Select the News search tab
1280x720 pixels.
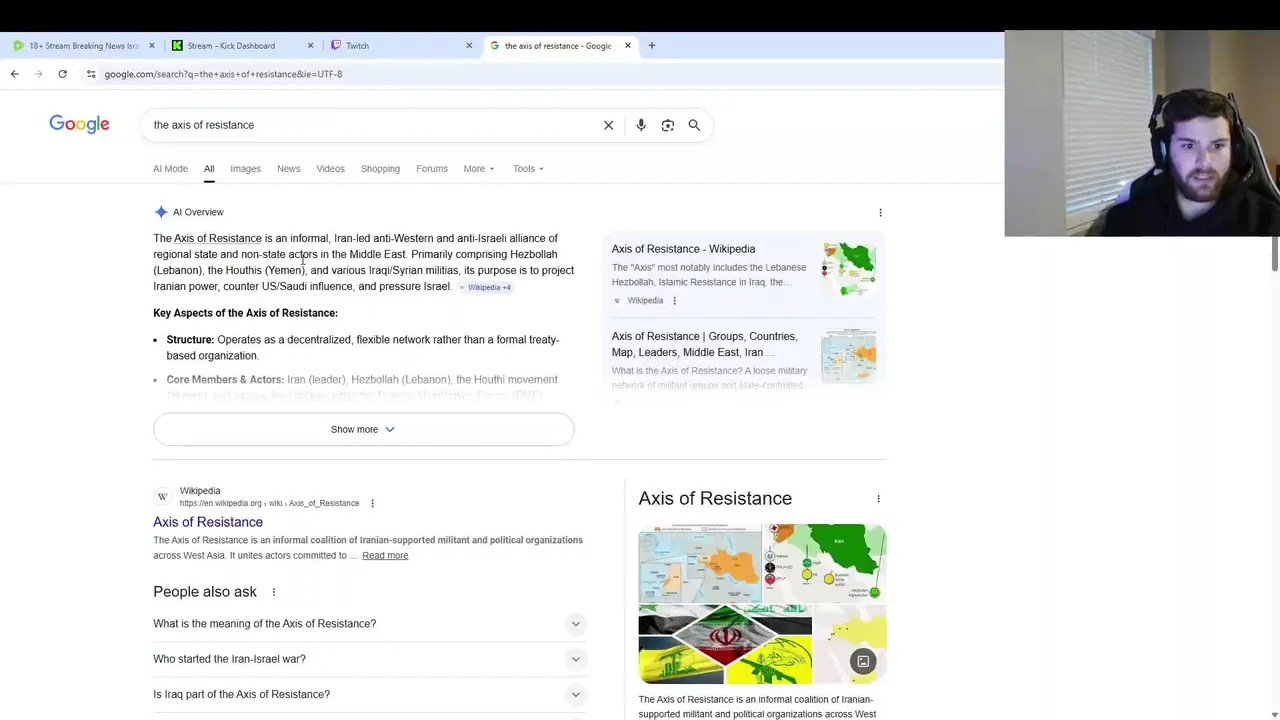(288, 168)
